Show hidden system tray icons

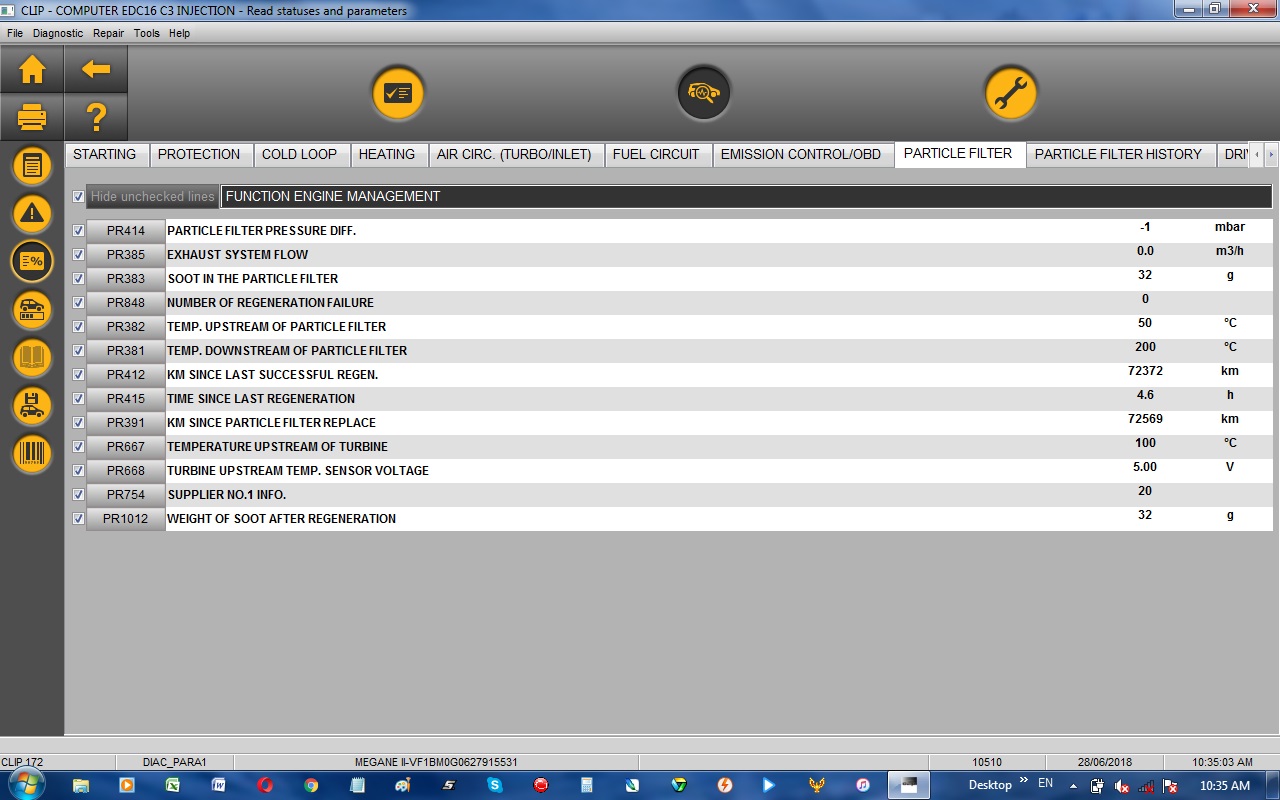click(x=1073, y=785)
